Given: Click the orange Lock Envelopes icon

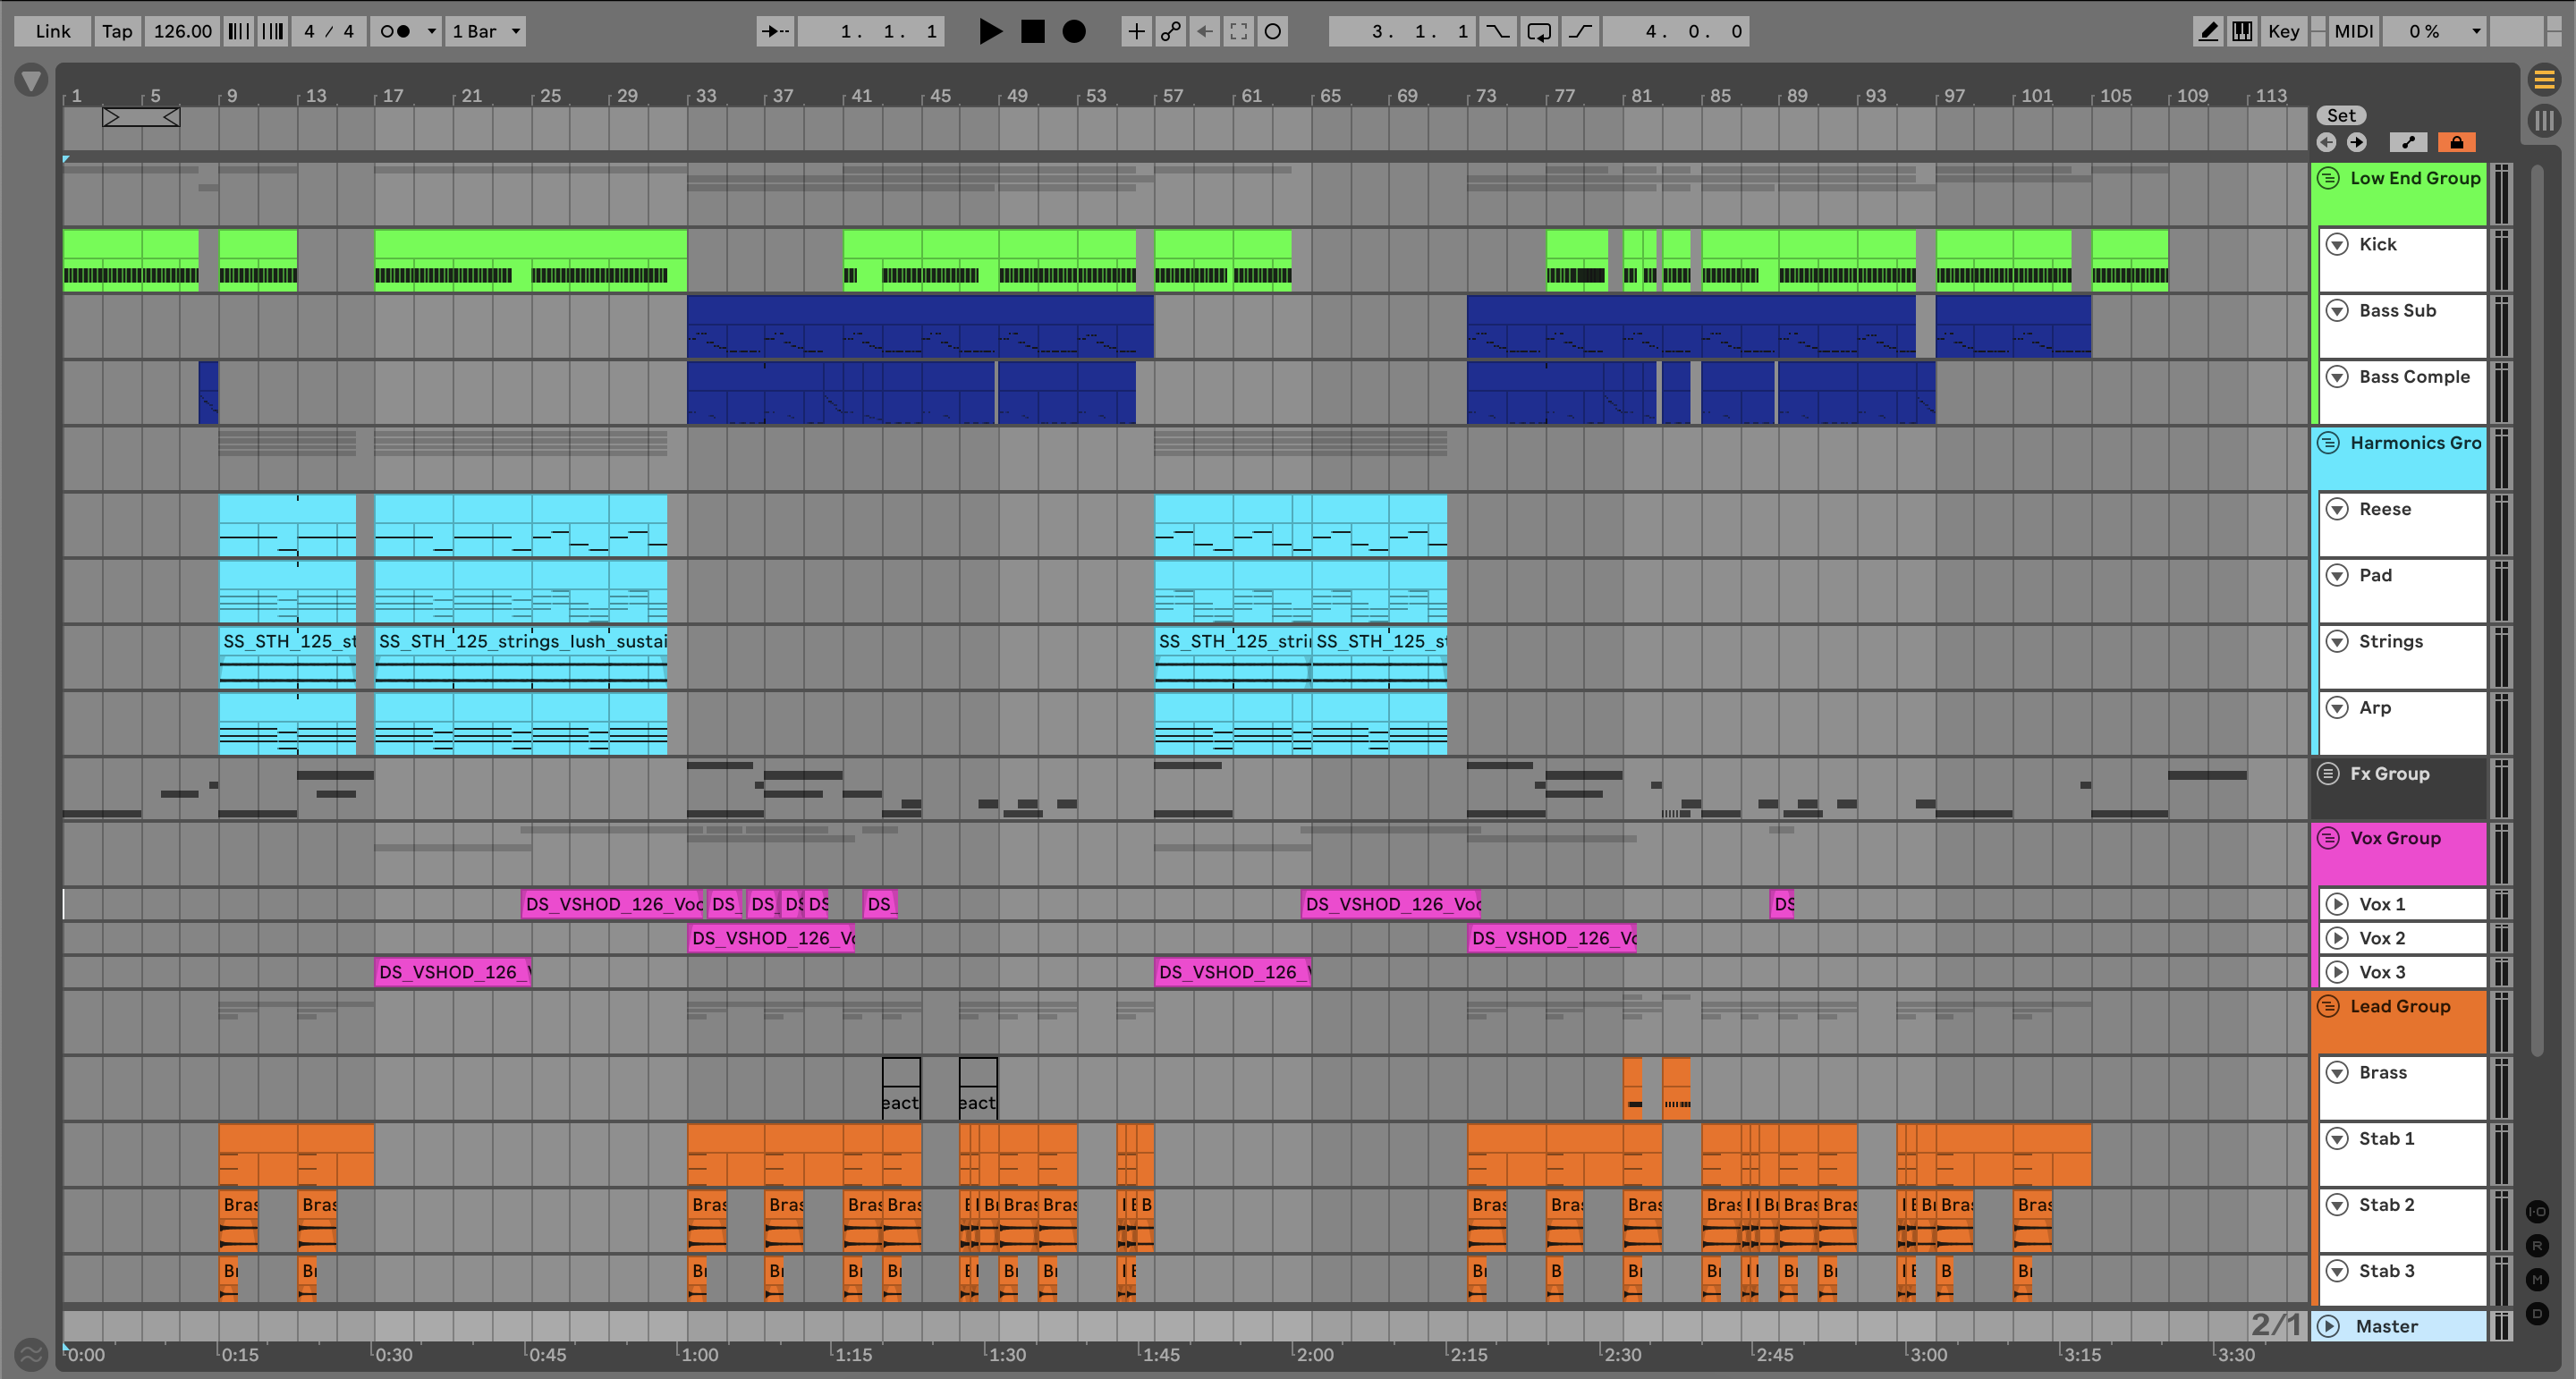Looking at the screenshot, I should pyautogui.click(x=2456, y=142).
